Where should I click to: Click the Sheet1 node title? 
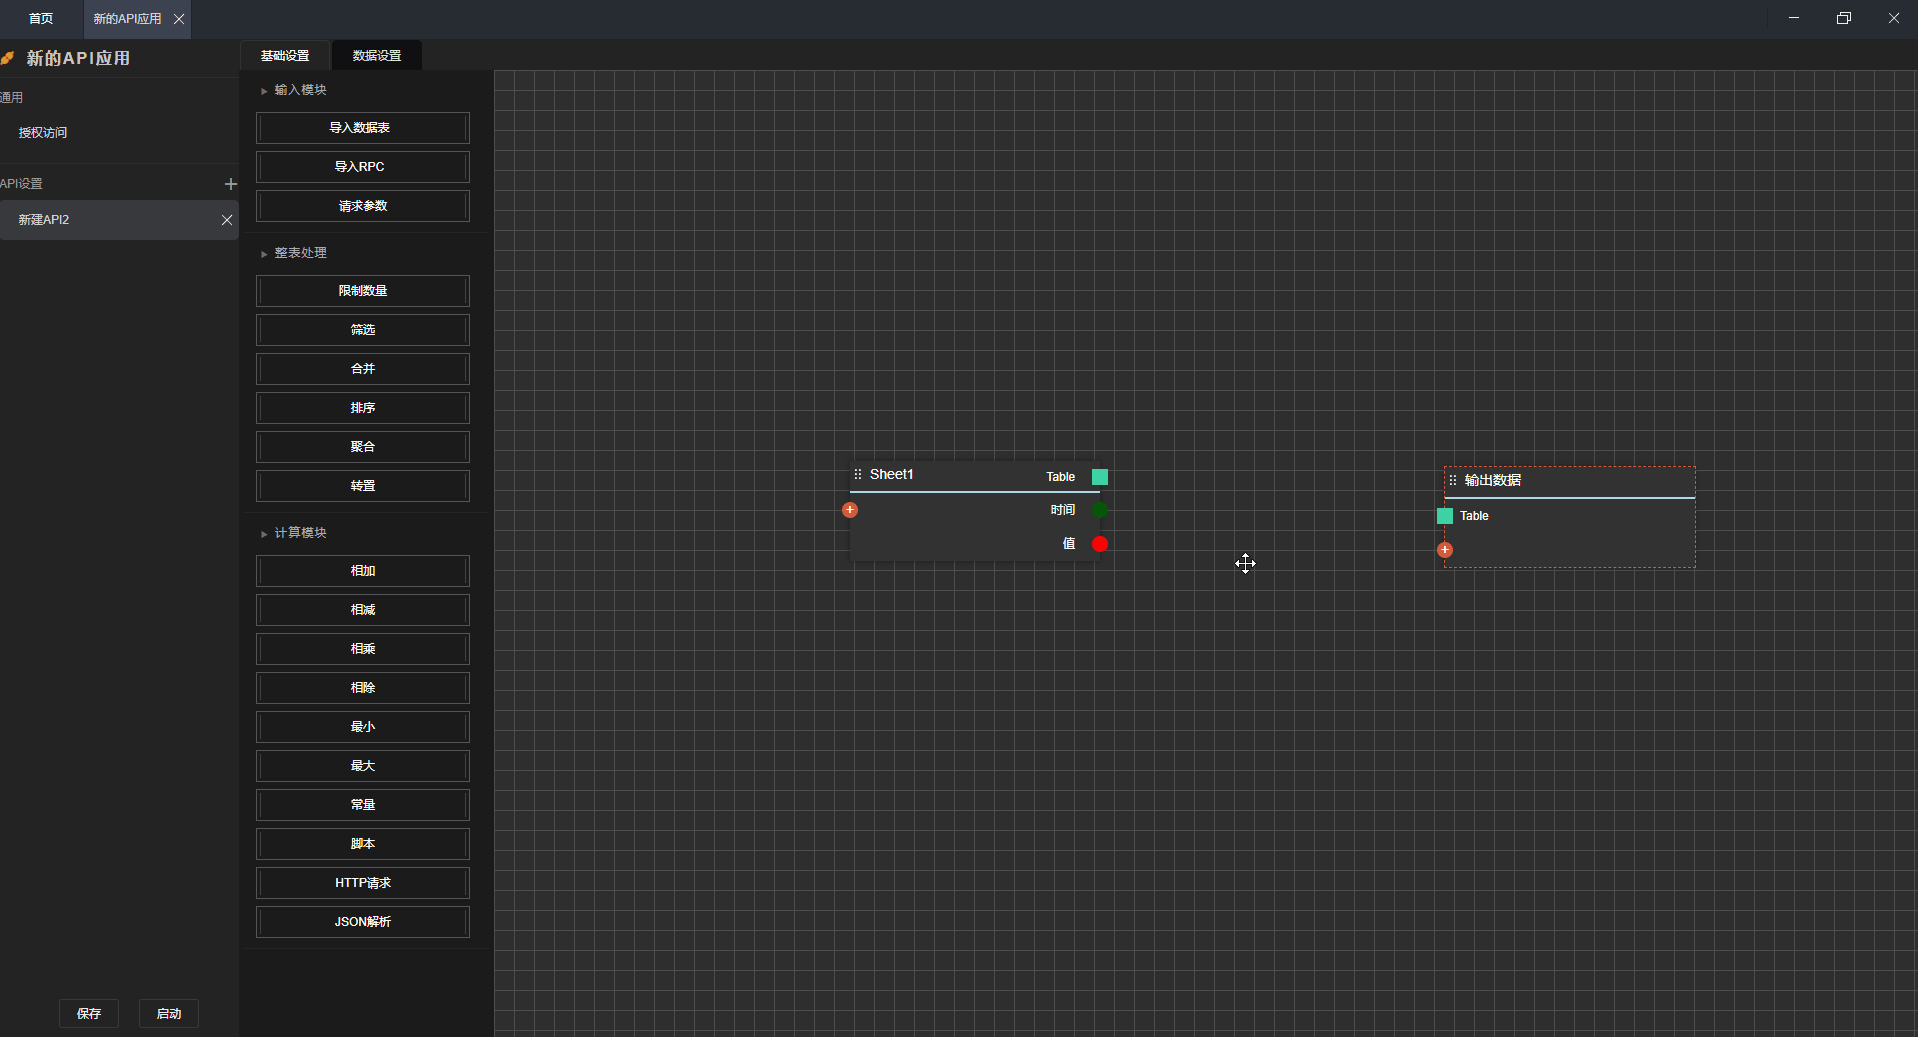click(x=892, y=475)
